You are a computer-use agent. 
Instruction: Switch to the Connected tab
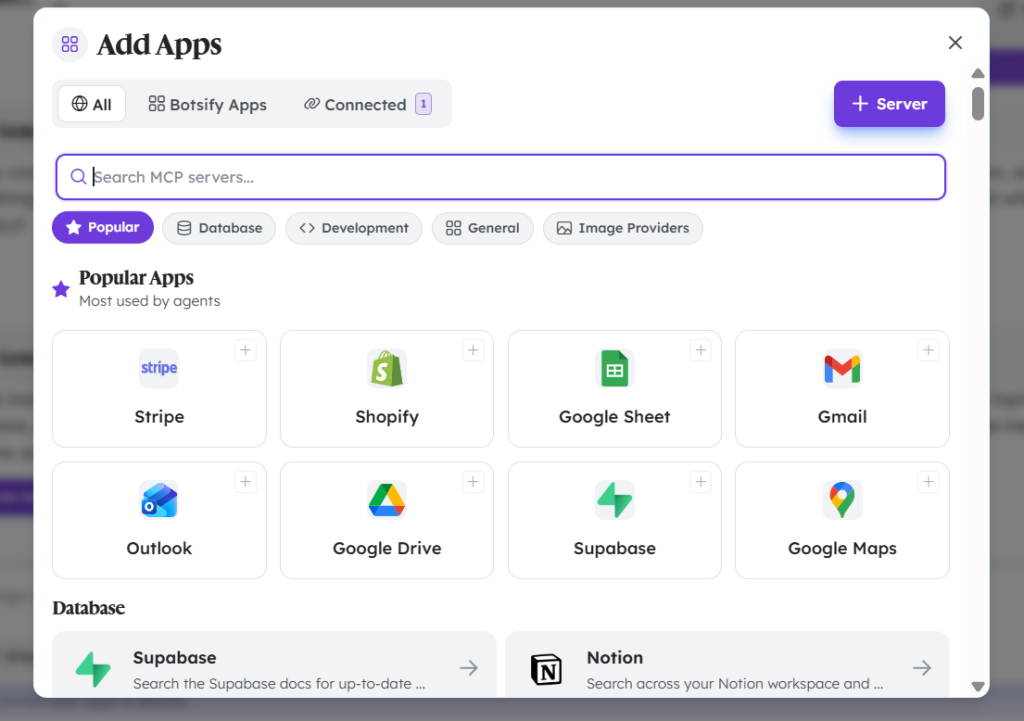(368, 104)
